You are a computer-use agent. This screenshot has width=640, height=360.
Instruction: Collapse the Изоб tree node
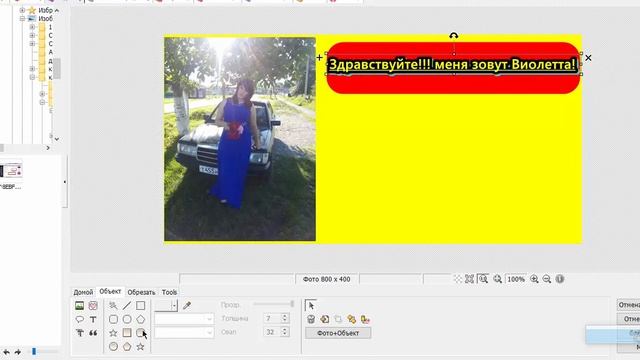click(x=22, y=19)
